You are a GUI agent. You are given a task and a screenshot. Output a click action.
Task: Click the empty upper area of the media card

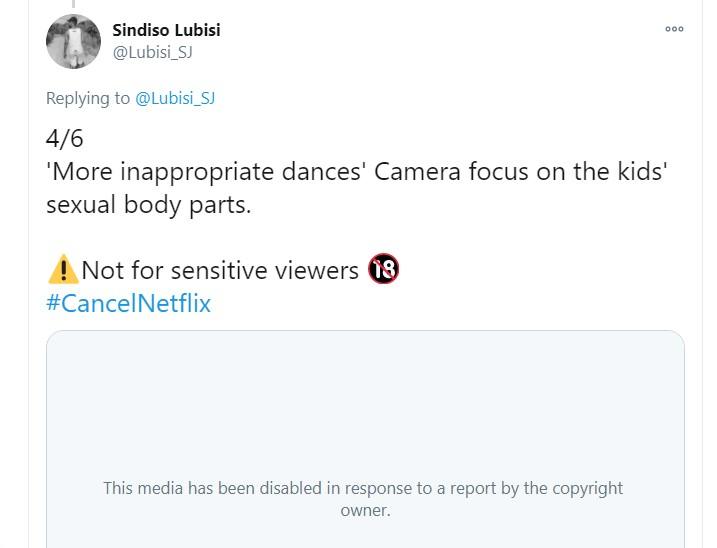pyautogui.click(x=365, y=390)
